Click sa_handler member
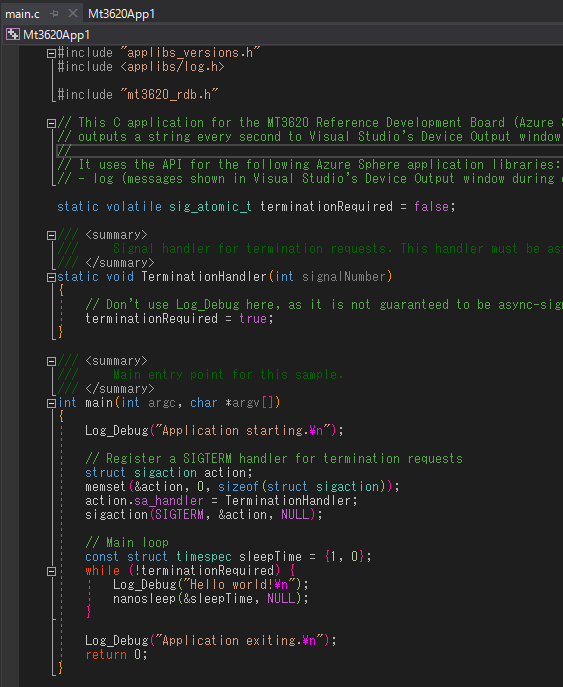Screen dimensions: 563x687 [169, 501]
